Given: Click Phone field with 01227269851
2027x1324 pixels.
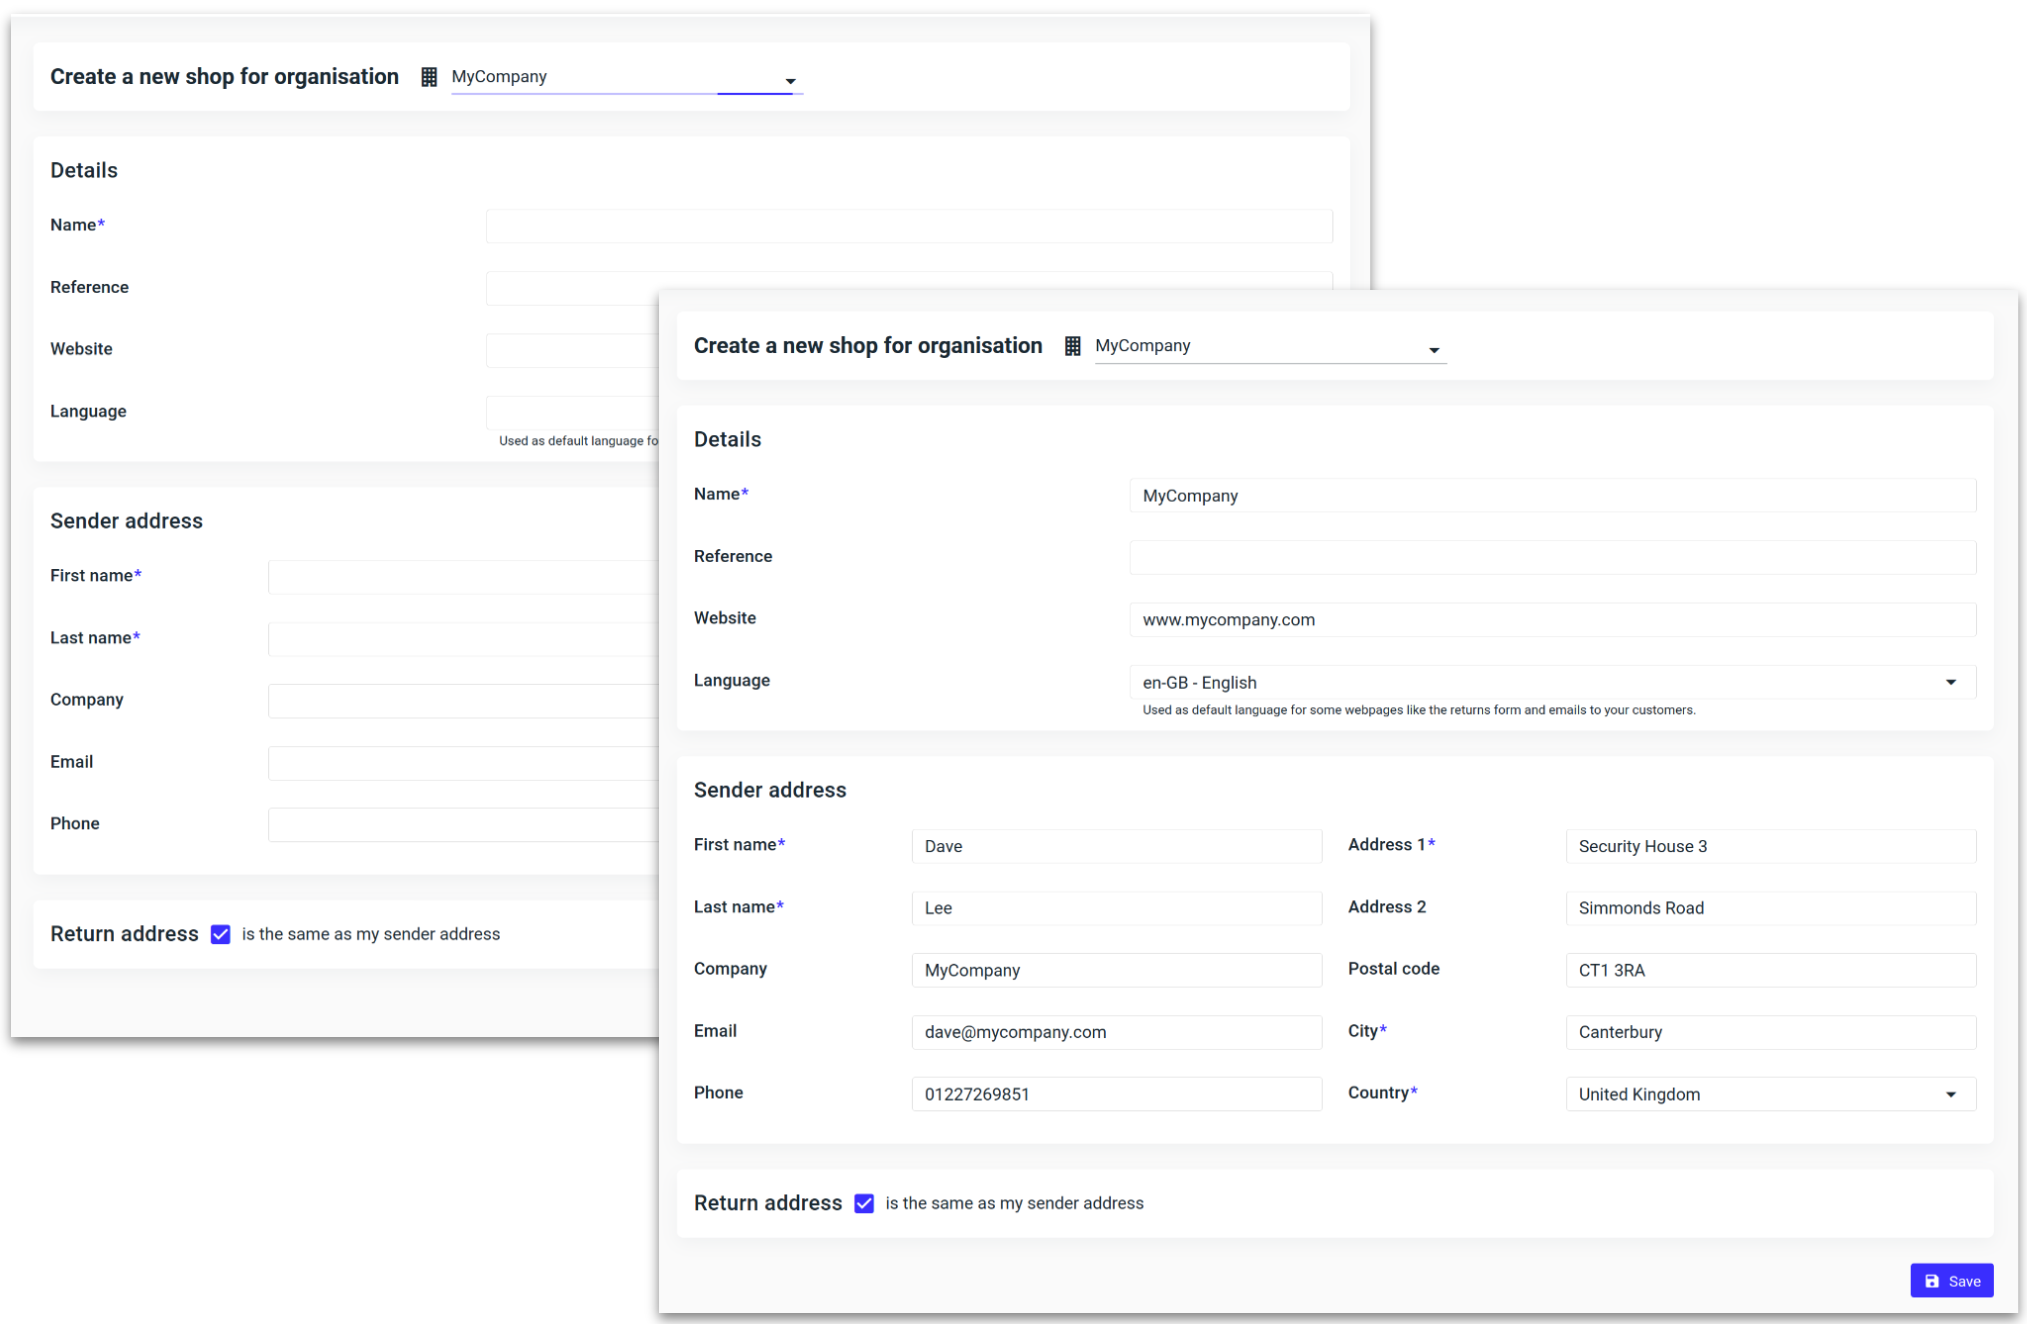Looking at the screenshot, I should tap(1116, 1094).
